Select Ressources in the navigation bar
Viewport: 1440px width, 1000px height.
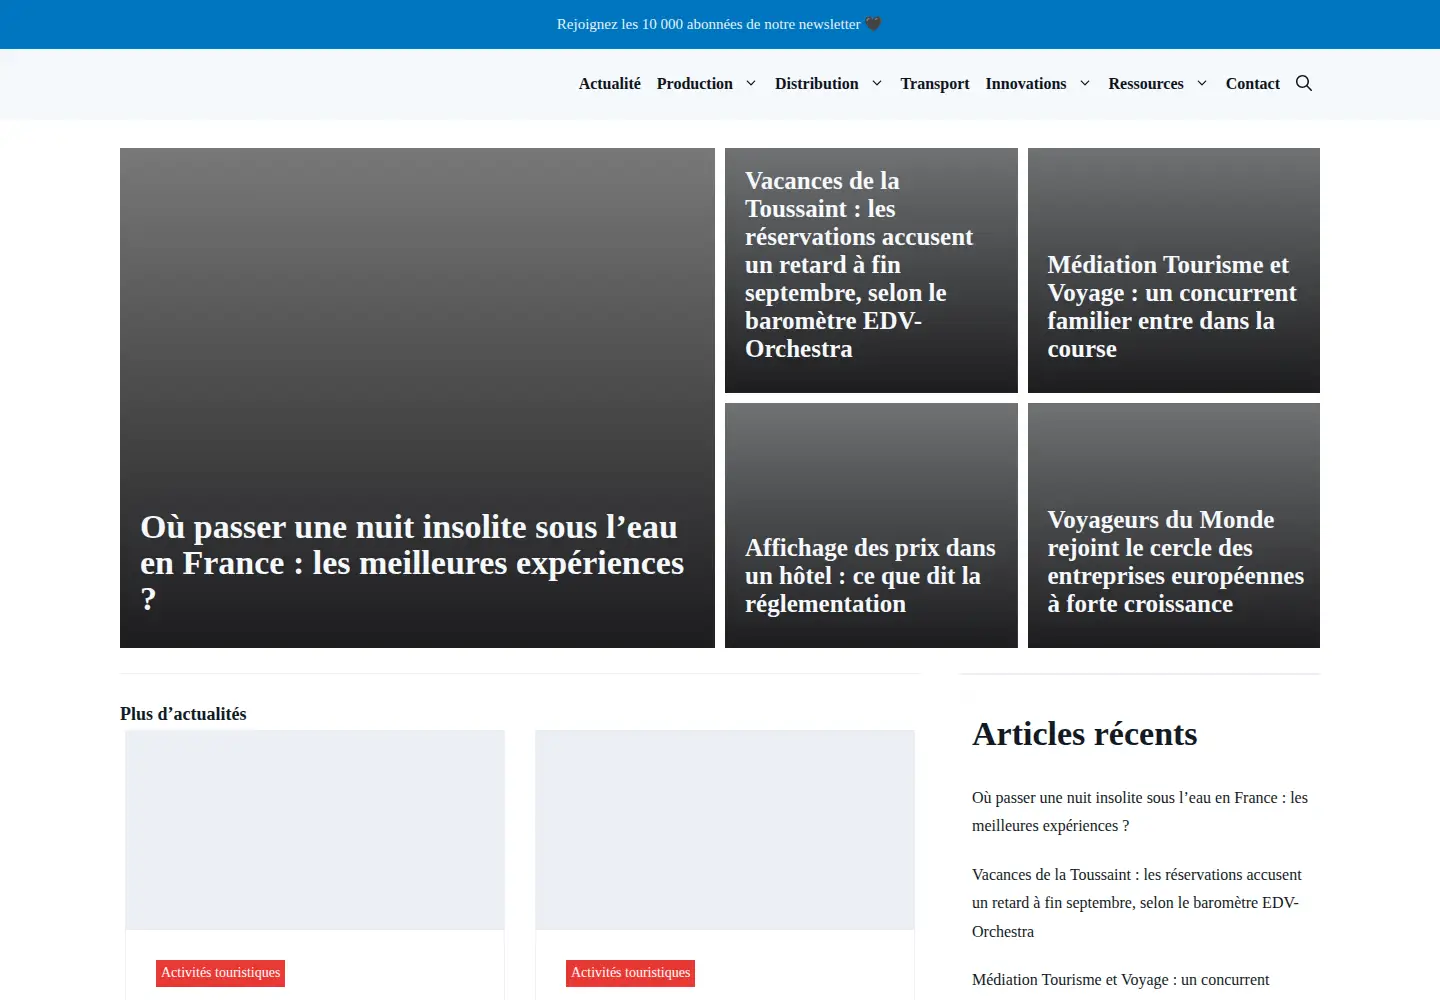1146,84
